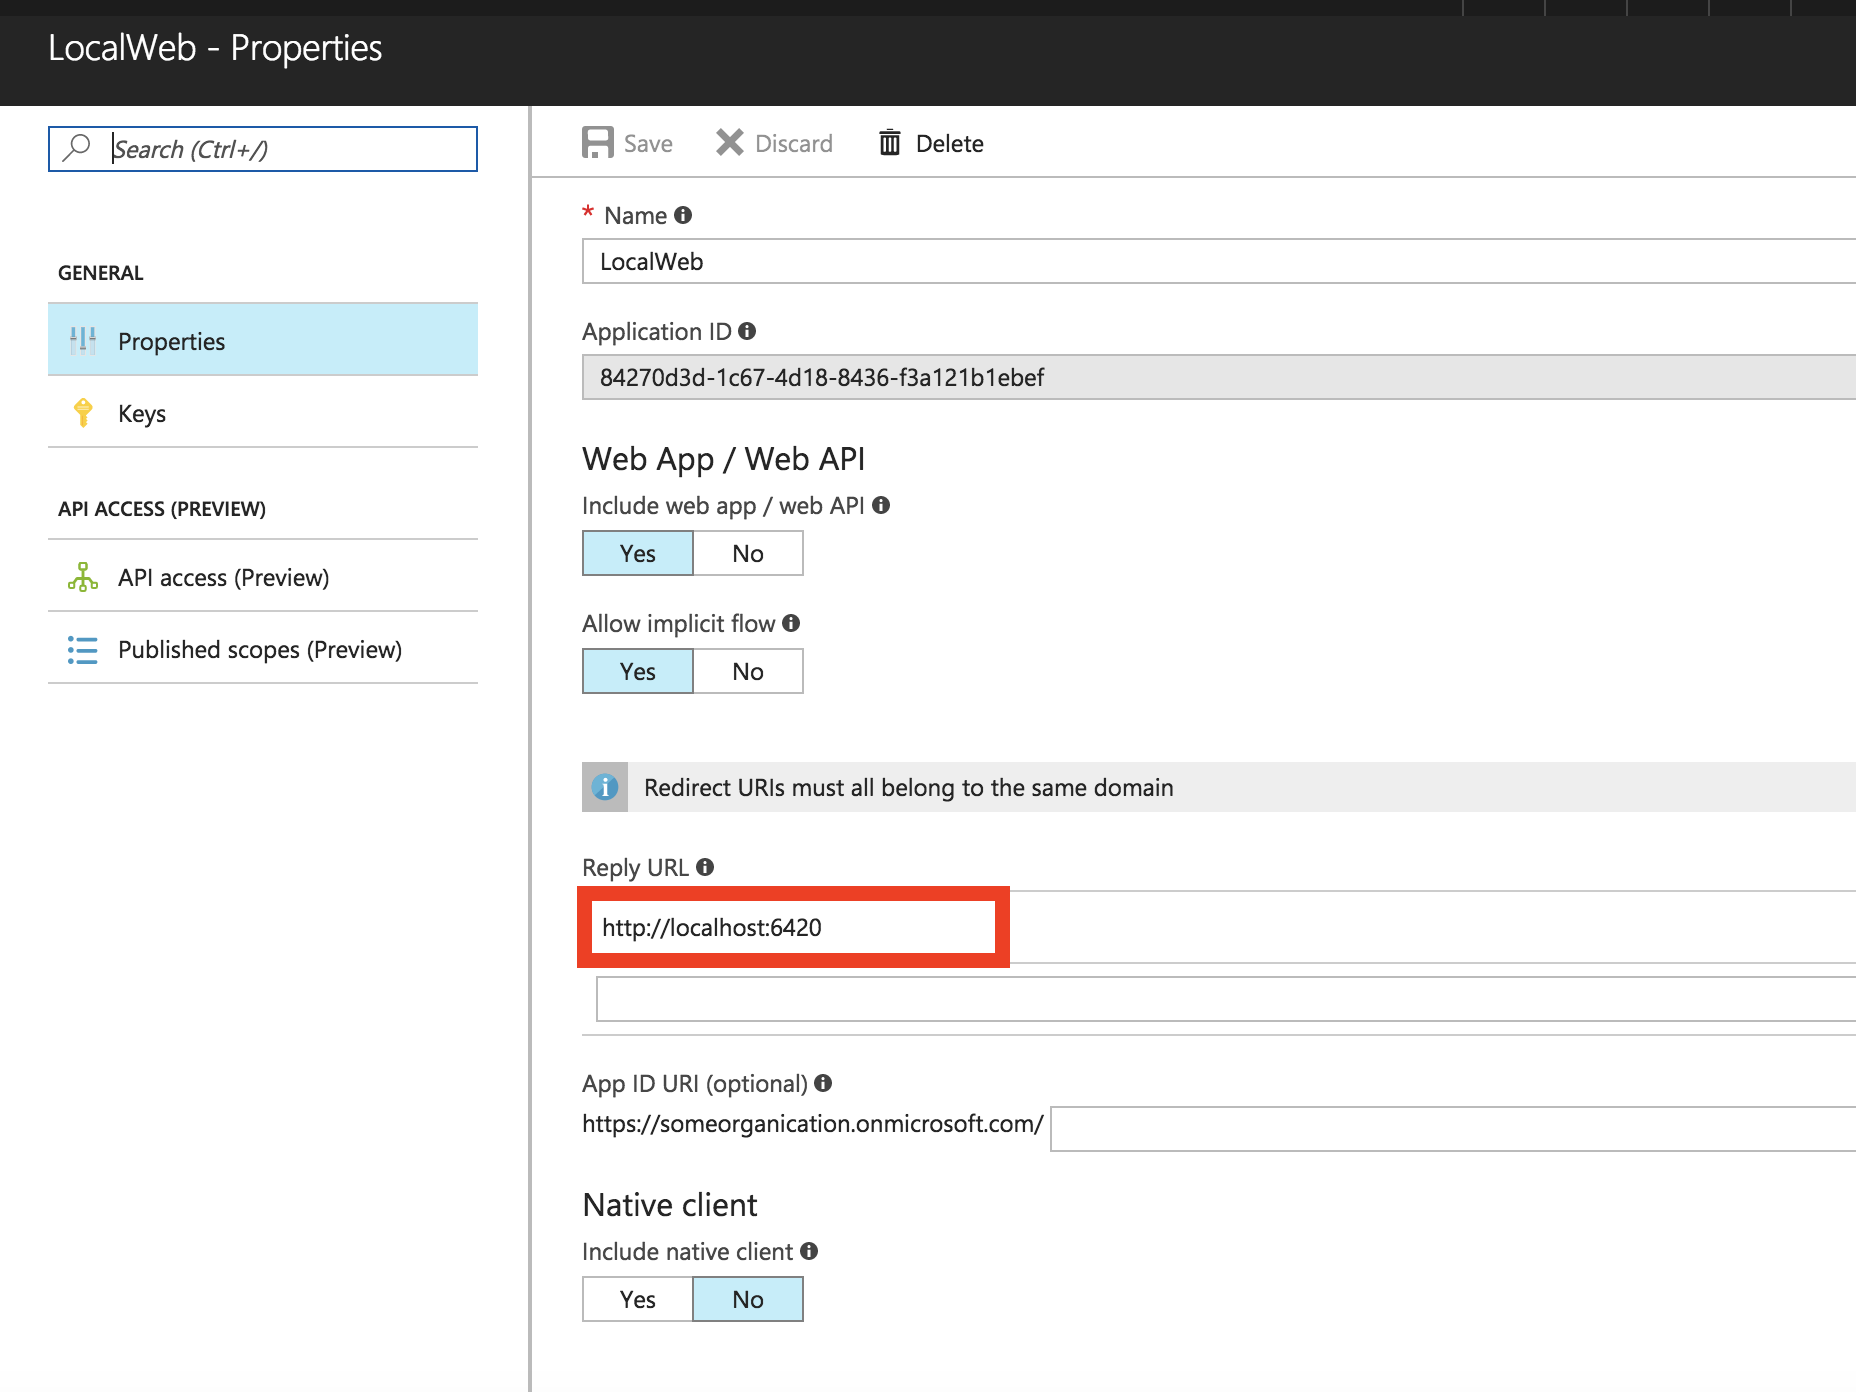Focus the Search (Ctrl+/) box
1856x1392 pixels.
(263, 149)
